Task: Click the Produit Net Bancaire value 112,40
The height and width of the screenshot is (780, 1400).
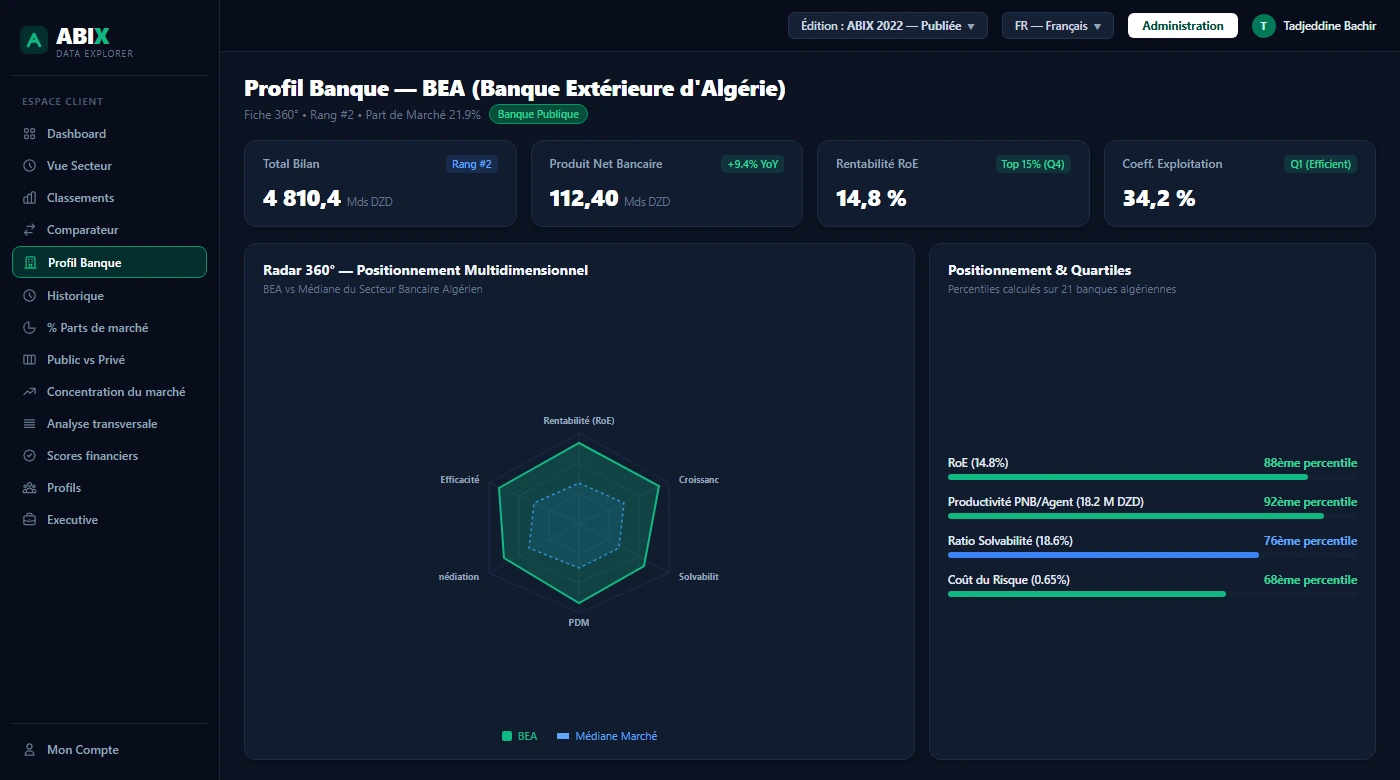Action: pyautogui.click(x=584, y=198)
